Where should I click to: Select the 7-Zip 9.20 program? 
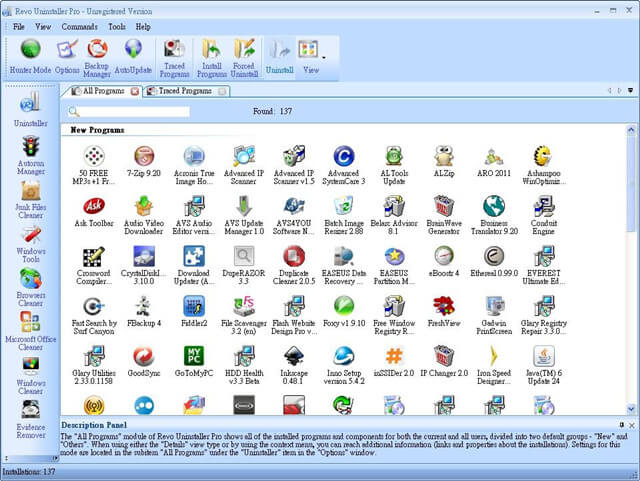(x=144, y=161)
